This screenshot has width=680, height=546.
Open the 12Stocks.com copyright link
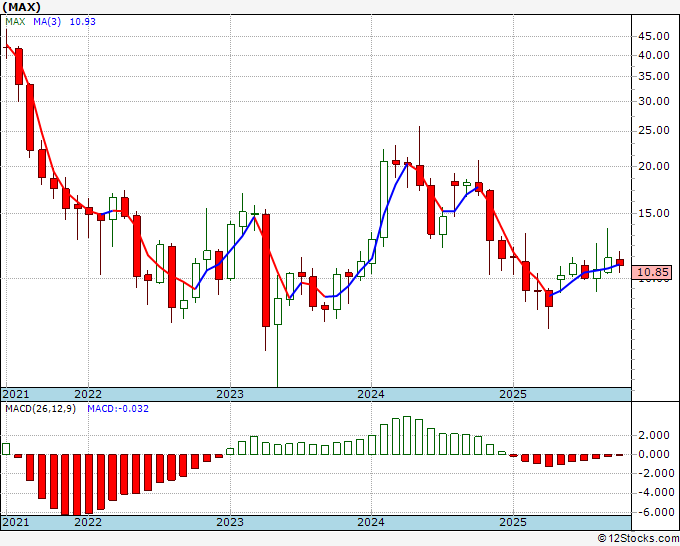coord(638,539)
